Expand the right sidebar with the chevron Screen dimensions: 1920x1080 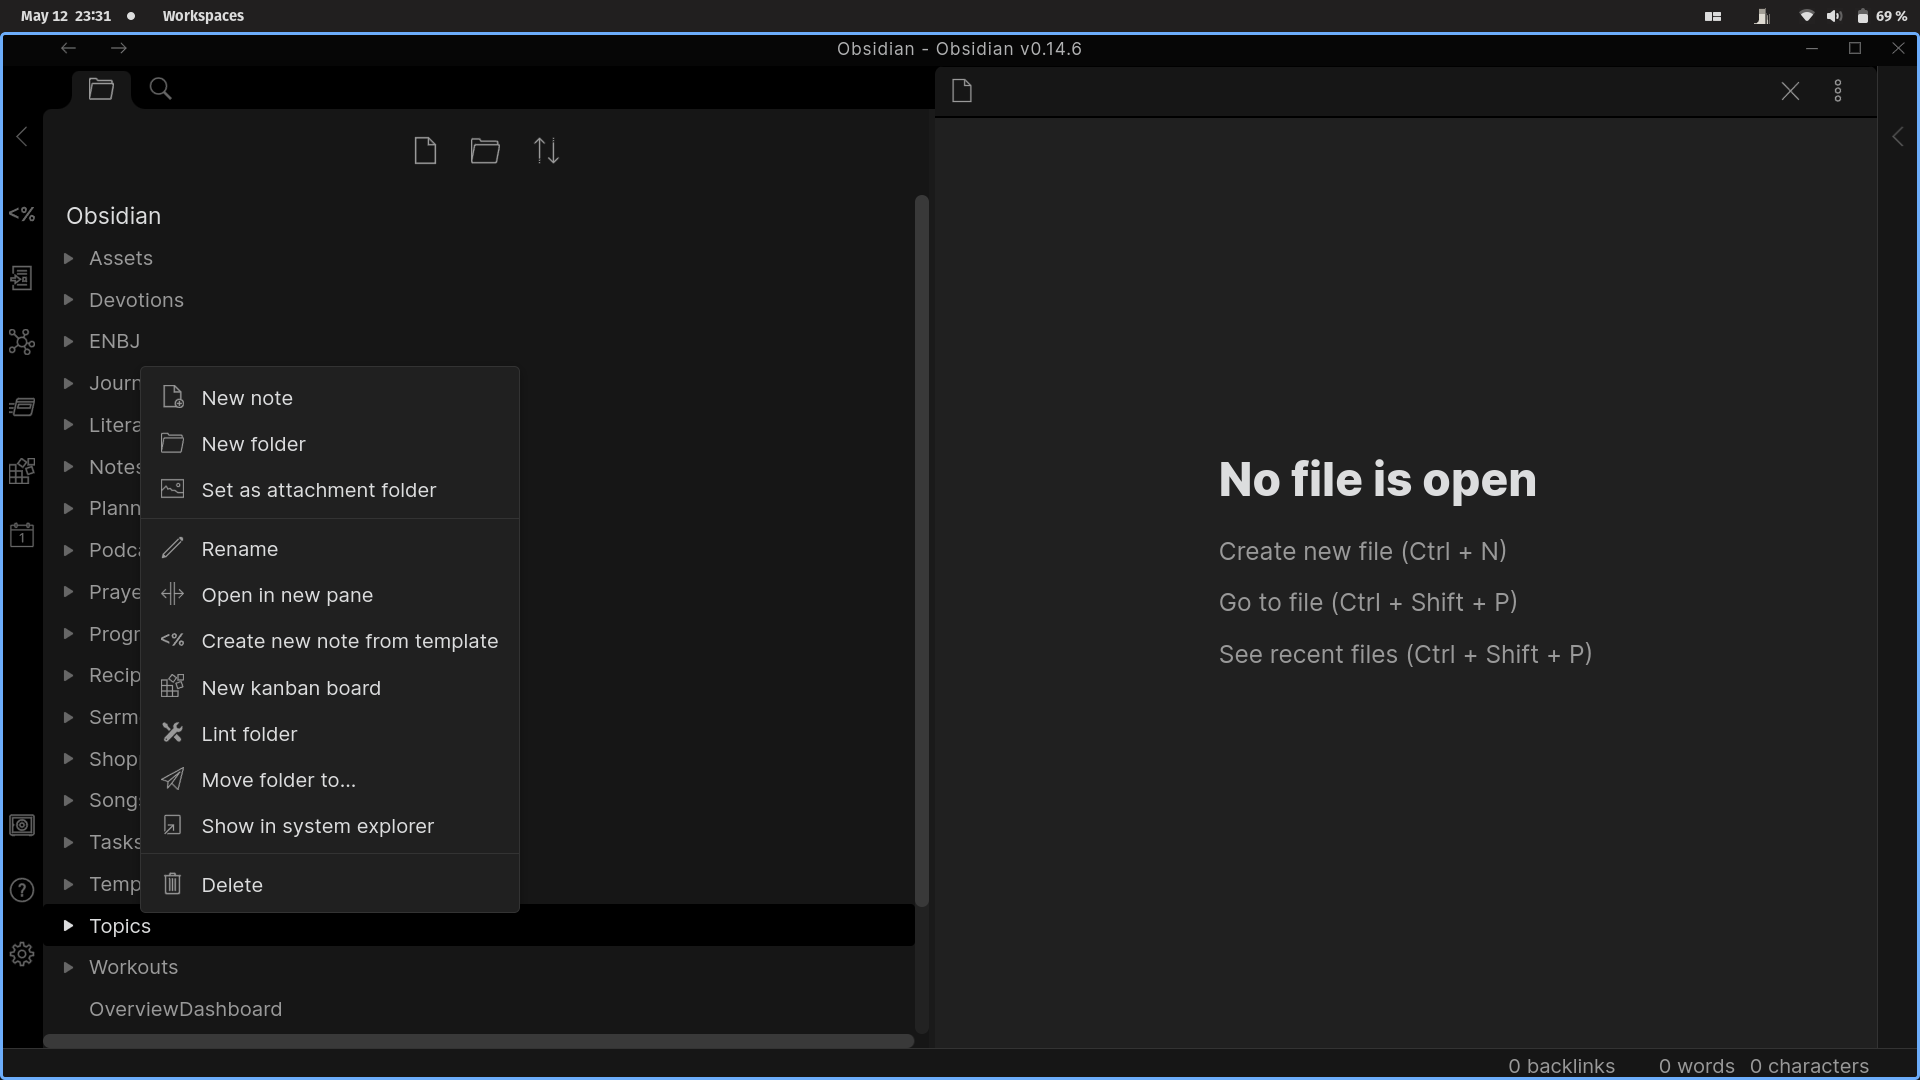click(1897, 137)
